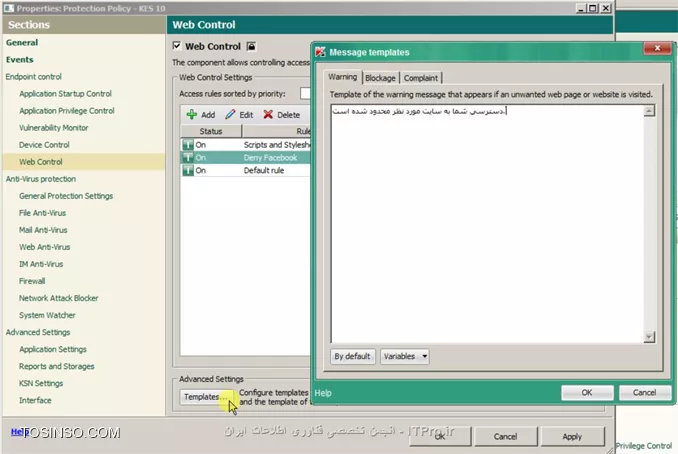Click scroll down arrow of template text area

point(649,337)
